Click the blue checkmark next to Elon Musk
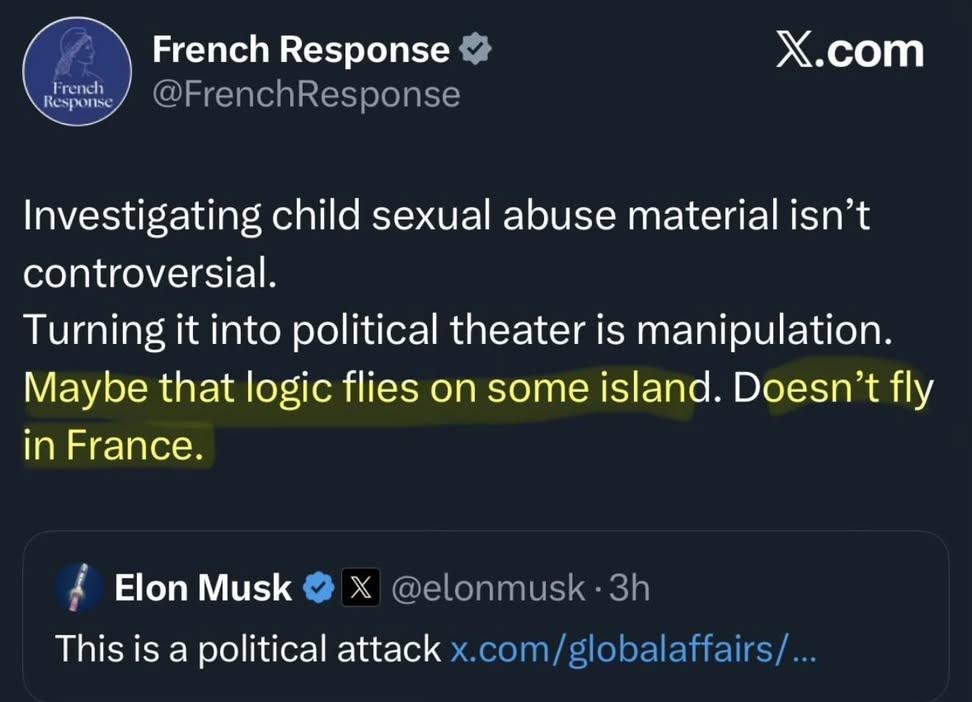This screenshot has height=702, width=972. [319, 587]
